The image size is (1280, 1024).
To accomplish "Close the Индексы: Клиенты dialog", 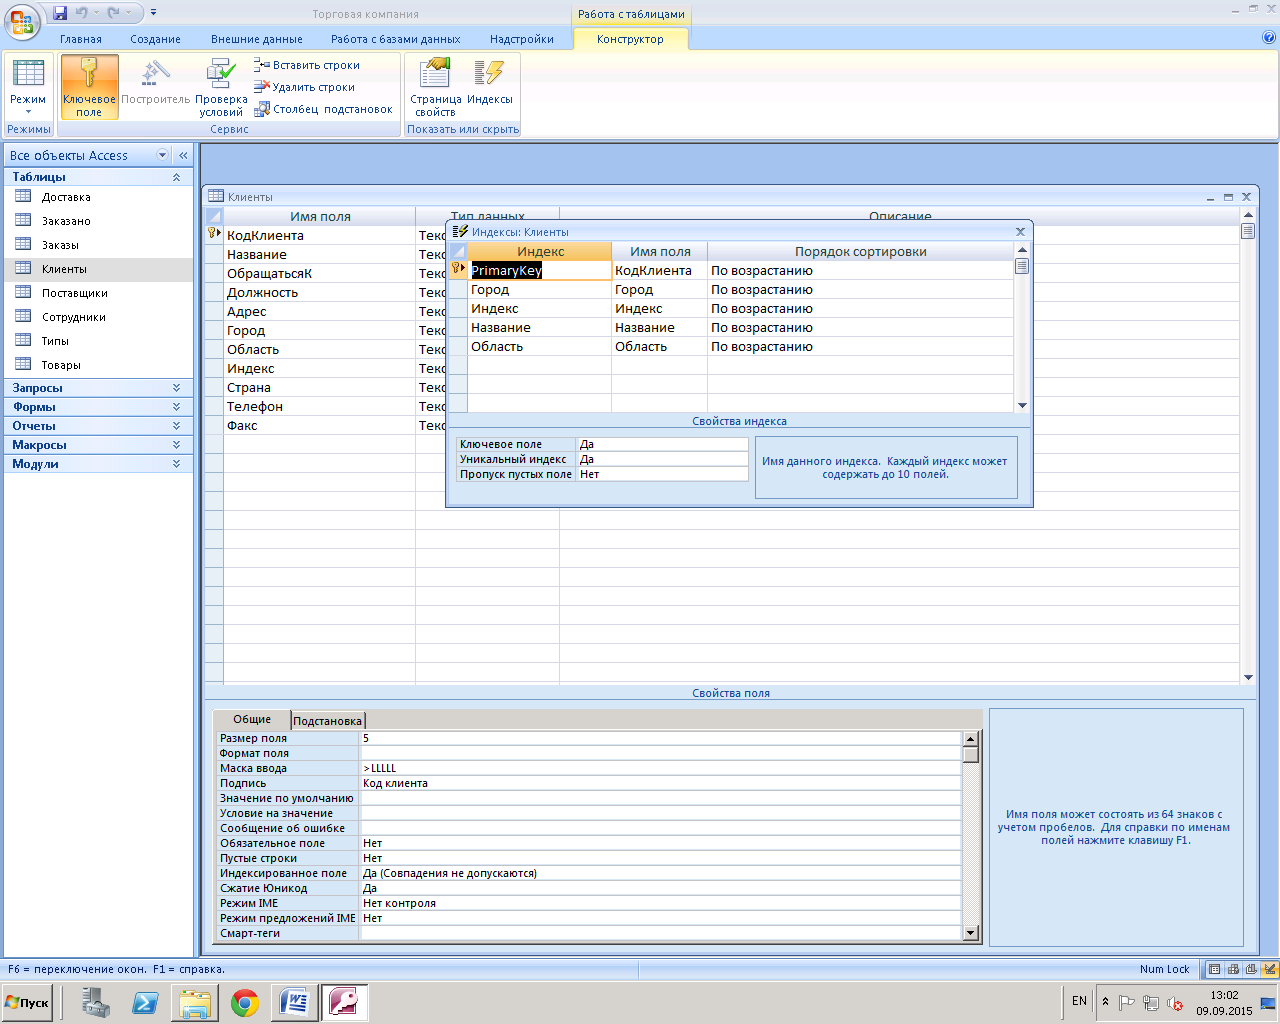I will 1021,232.
